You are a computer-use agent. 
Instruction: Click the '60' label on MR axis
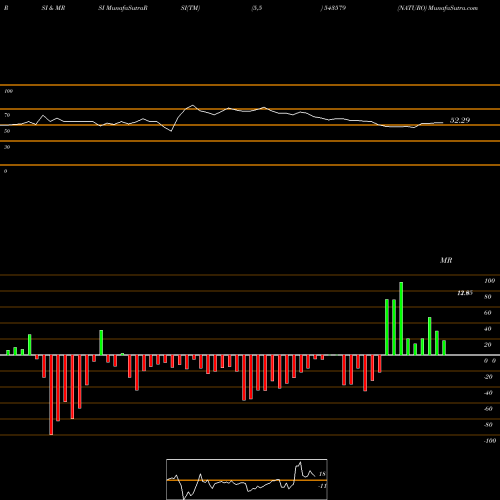click(x=488, y=313)
